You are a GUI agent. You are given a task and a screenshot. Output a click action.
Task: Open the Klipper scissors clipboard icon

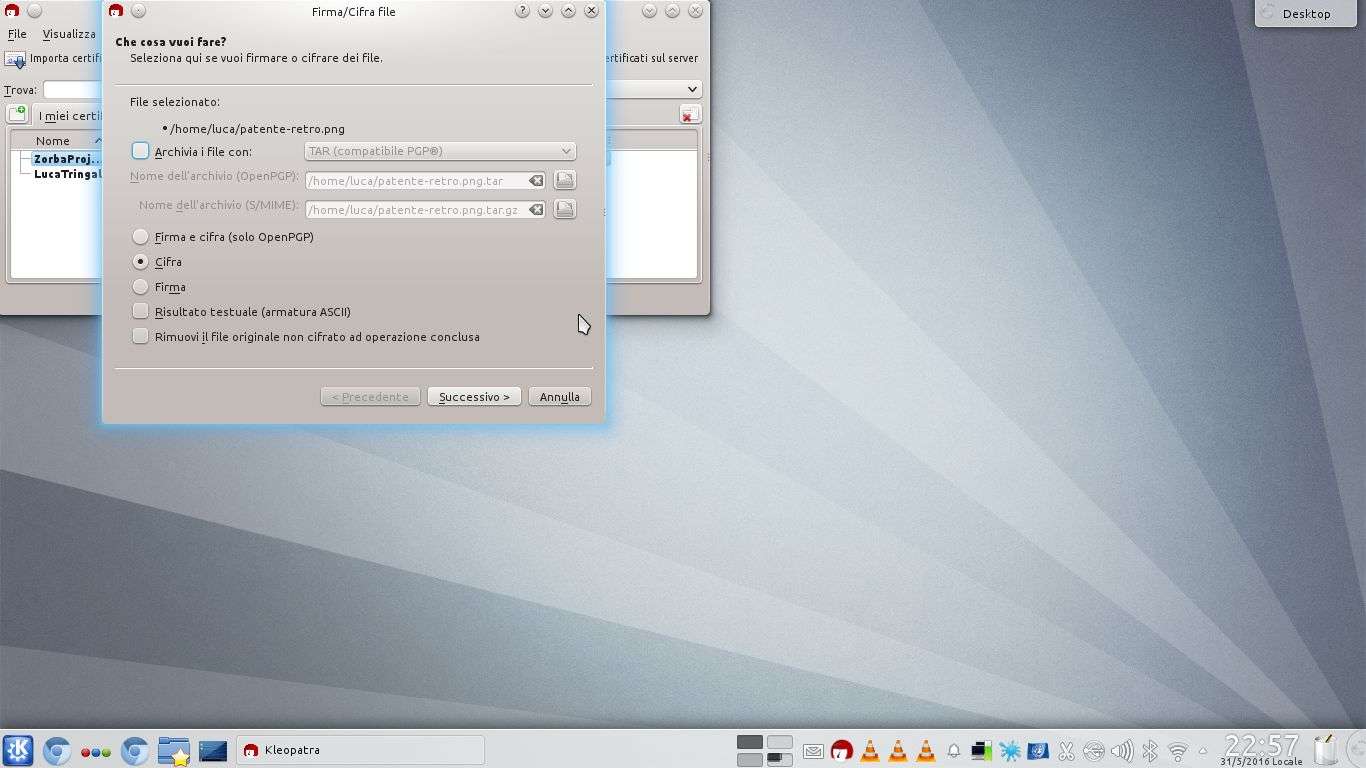coord(1066,750)
